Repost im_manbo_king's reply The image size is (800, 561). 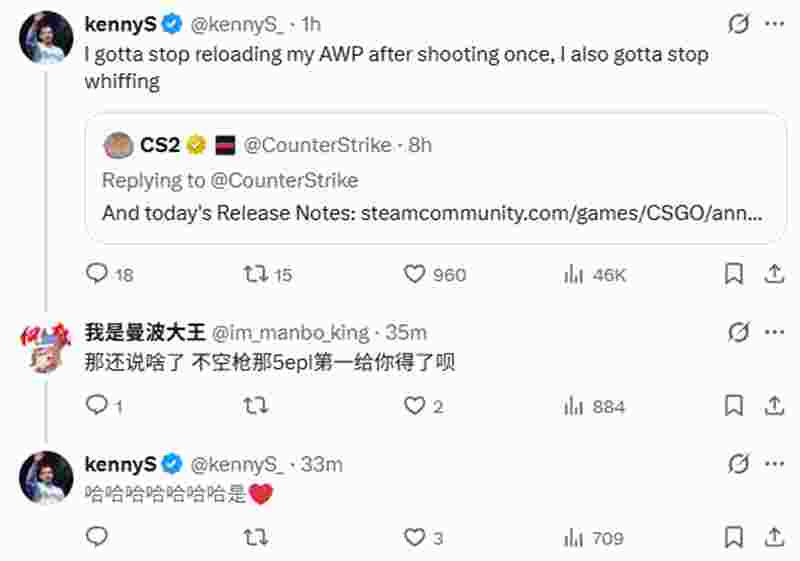coord(257,406)
